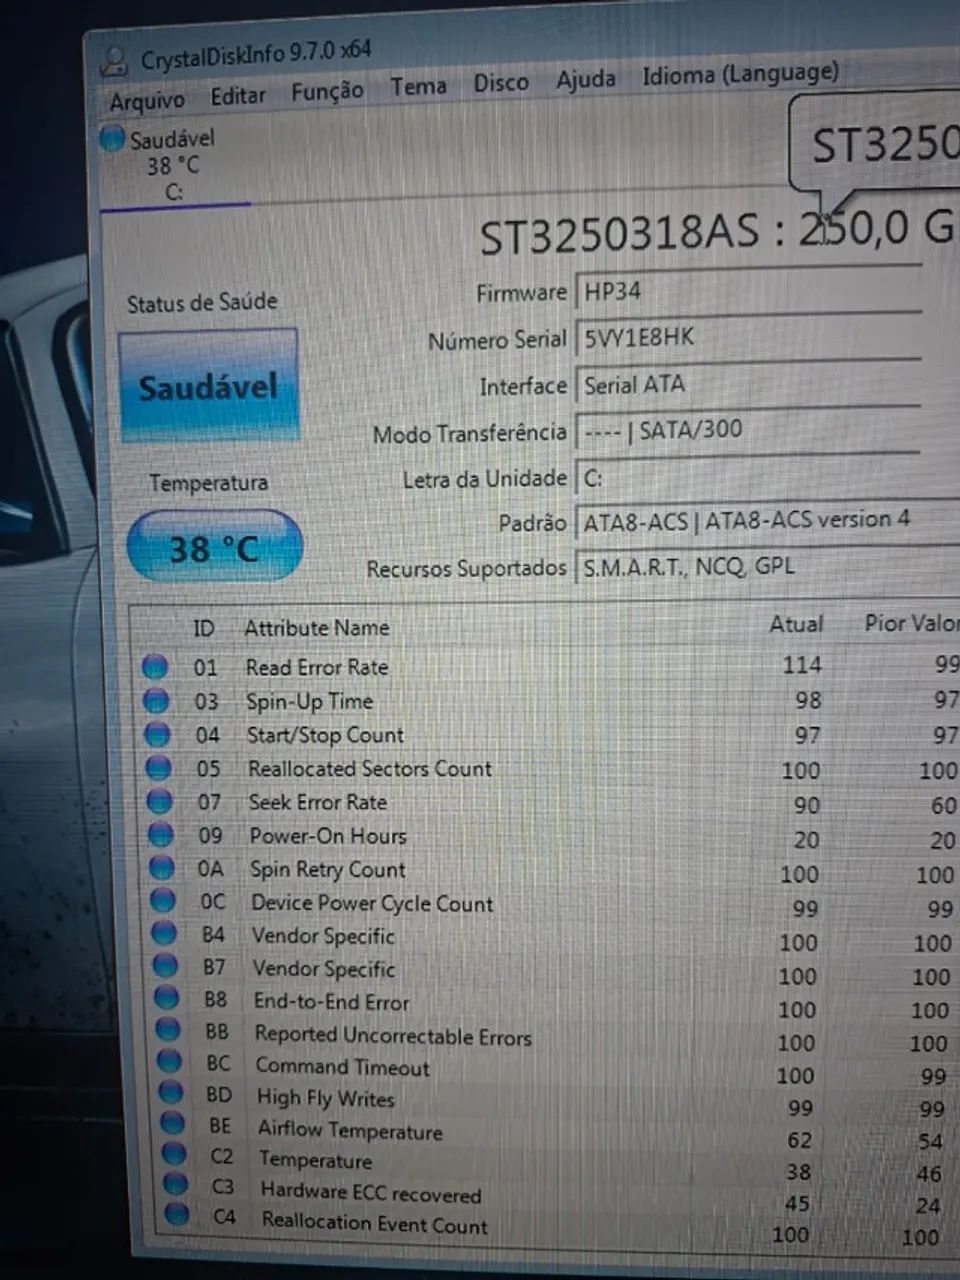Click status orb for Seek Error Rate
The image size is (960, 1280).
click(x=159, y=801)
